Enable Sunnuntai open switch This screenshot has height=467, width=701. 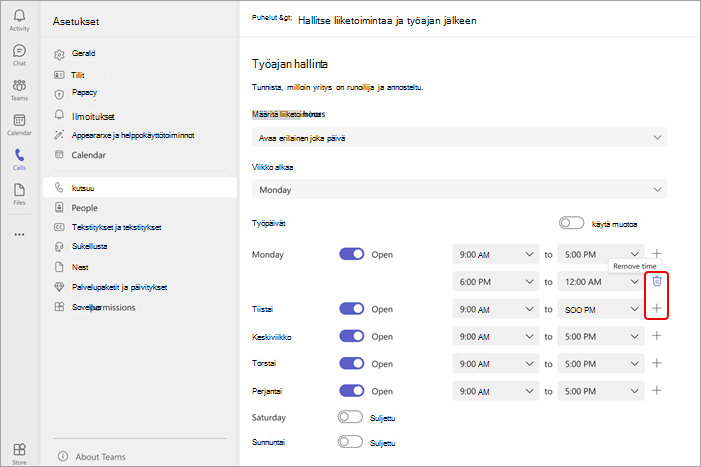point(350,442)
